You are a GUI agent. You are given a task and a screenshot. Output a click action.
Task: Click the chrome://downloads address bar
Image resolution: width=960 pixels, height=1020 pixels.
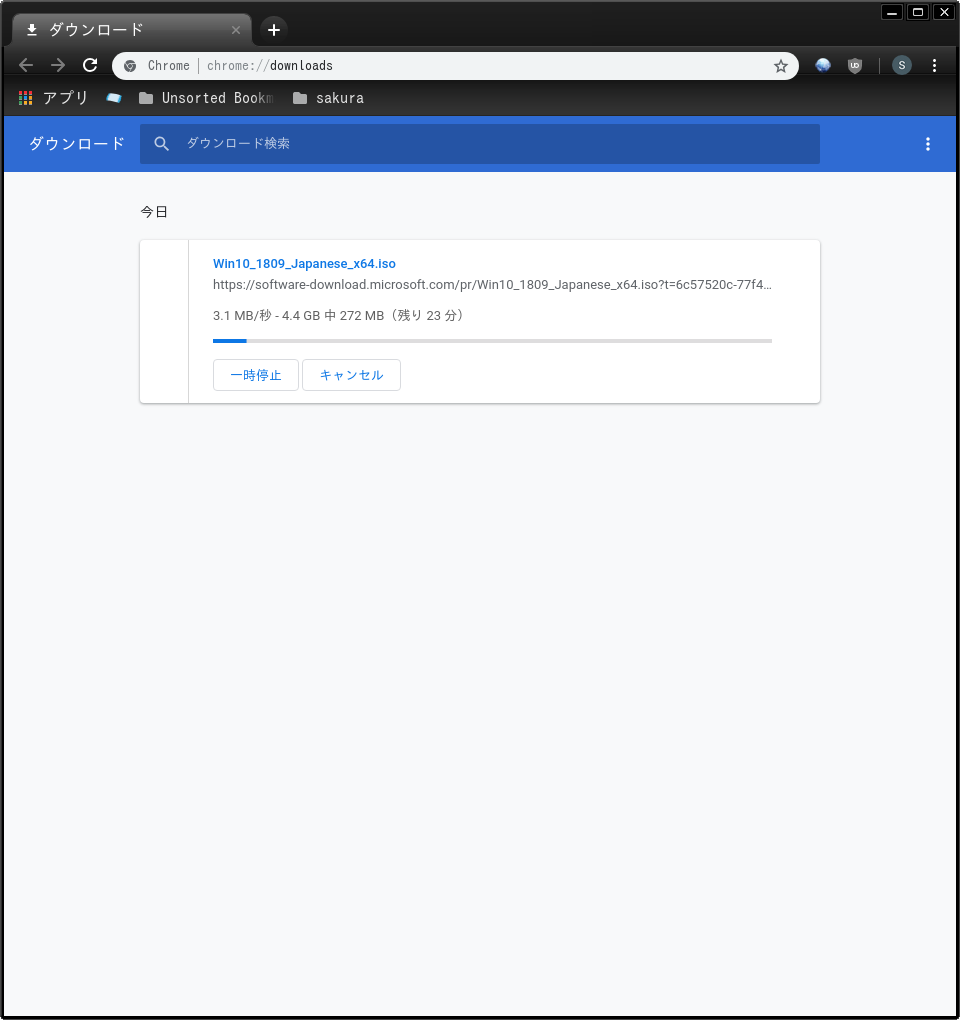coord(455,66)
